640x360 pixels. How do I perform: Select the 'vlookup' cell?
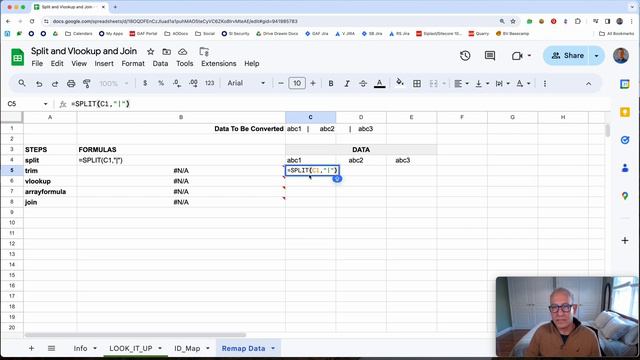[50, 181]
